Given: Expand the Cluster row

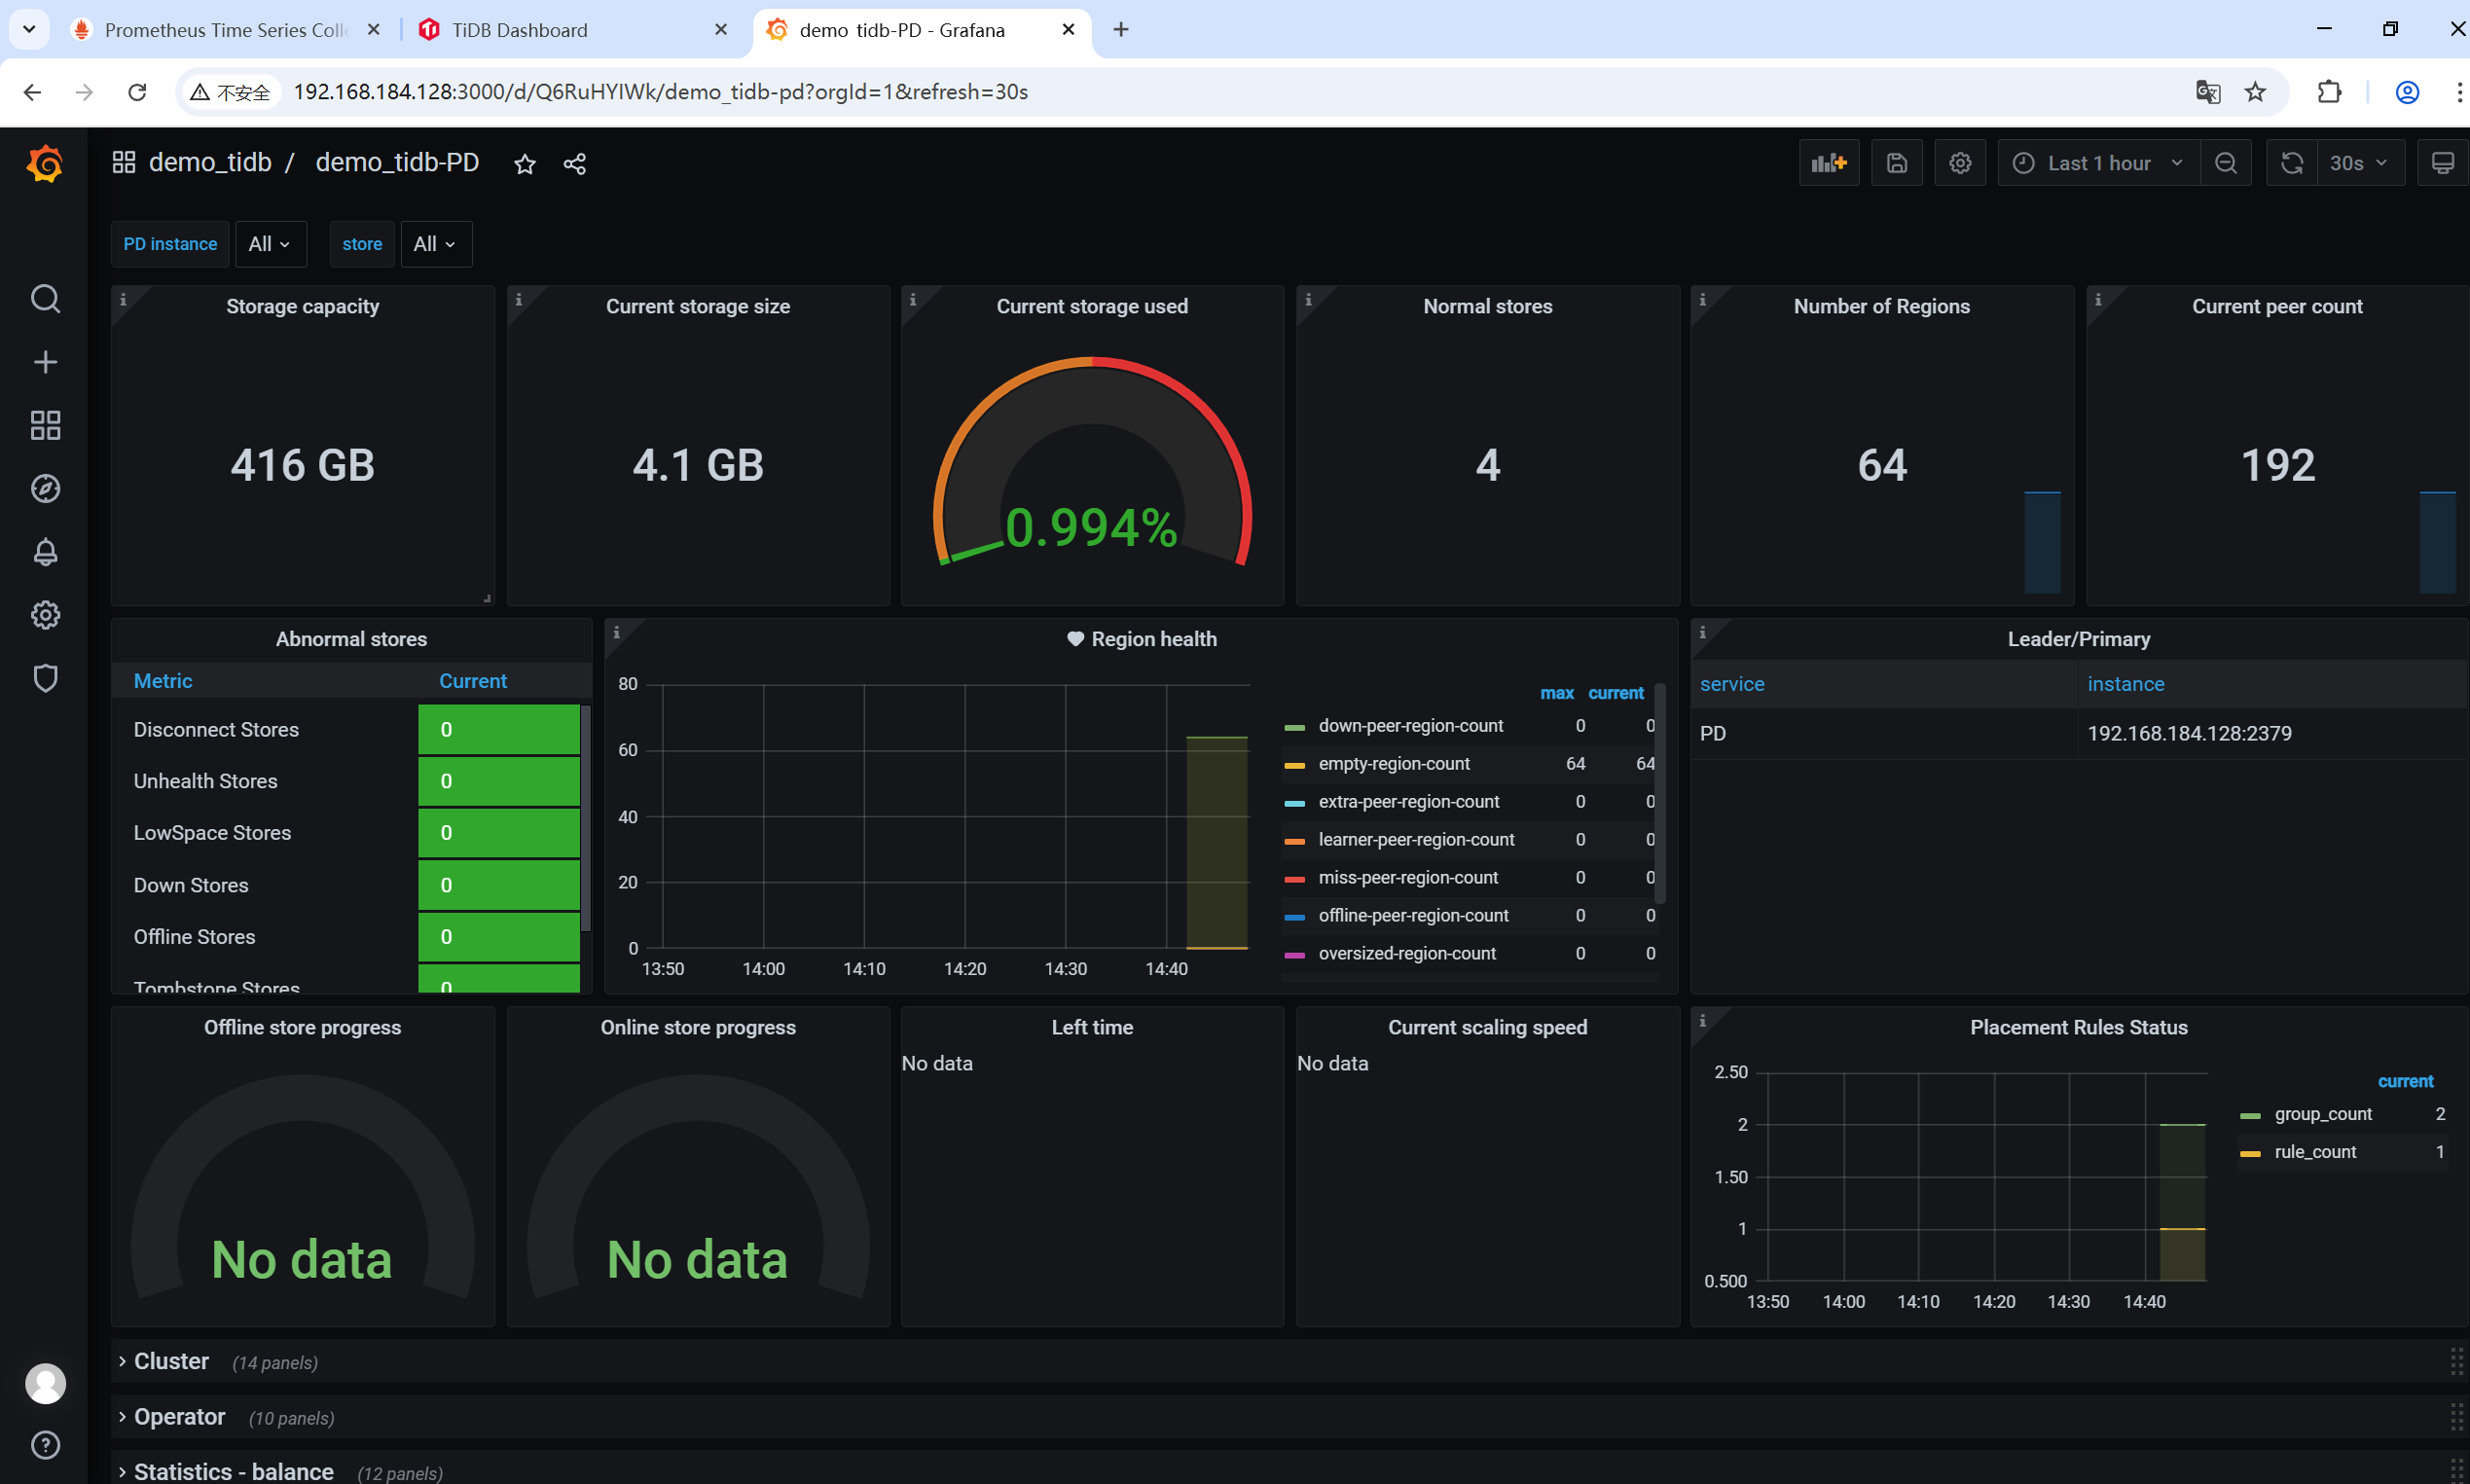Looking at the screenshot, I should click(171, 1361).
